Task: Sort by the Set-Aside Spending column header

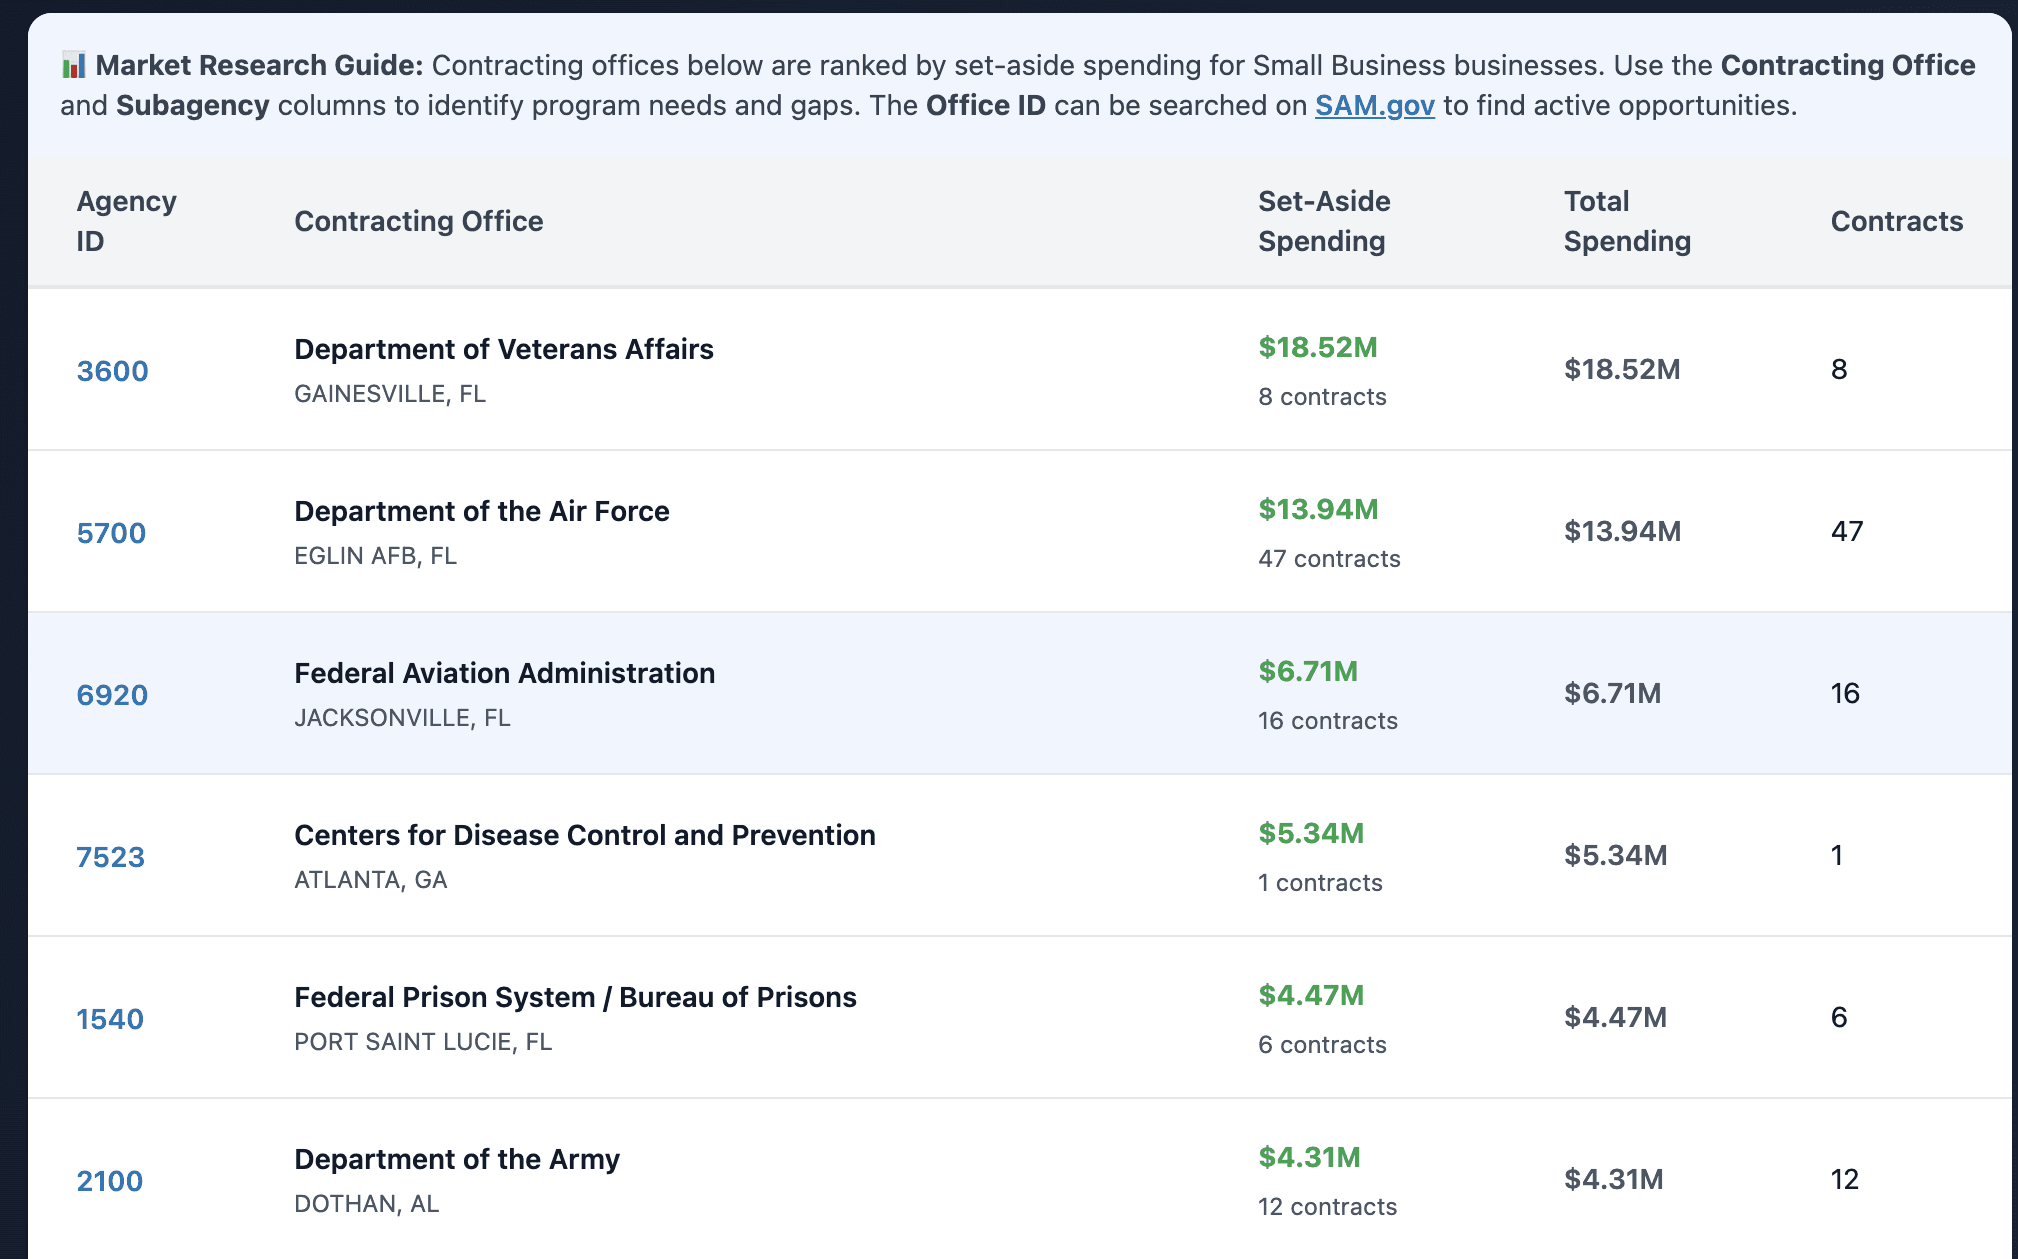Action: point(1323,221)
